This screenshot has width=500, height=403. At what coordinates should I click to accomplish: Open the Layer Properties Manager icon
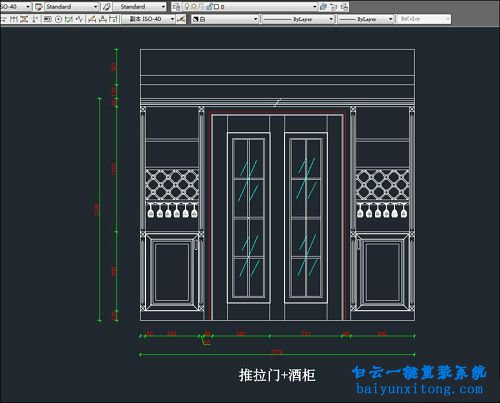(176, 7)
